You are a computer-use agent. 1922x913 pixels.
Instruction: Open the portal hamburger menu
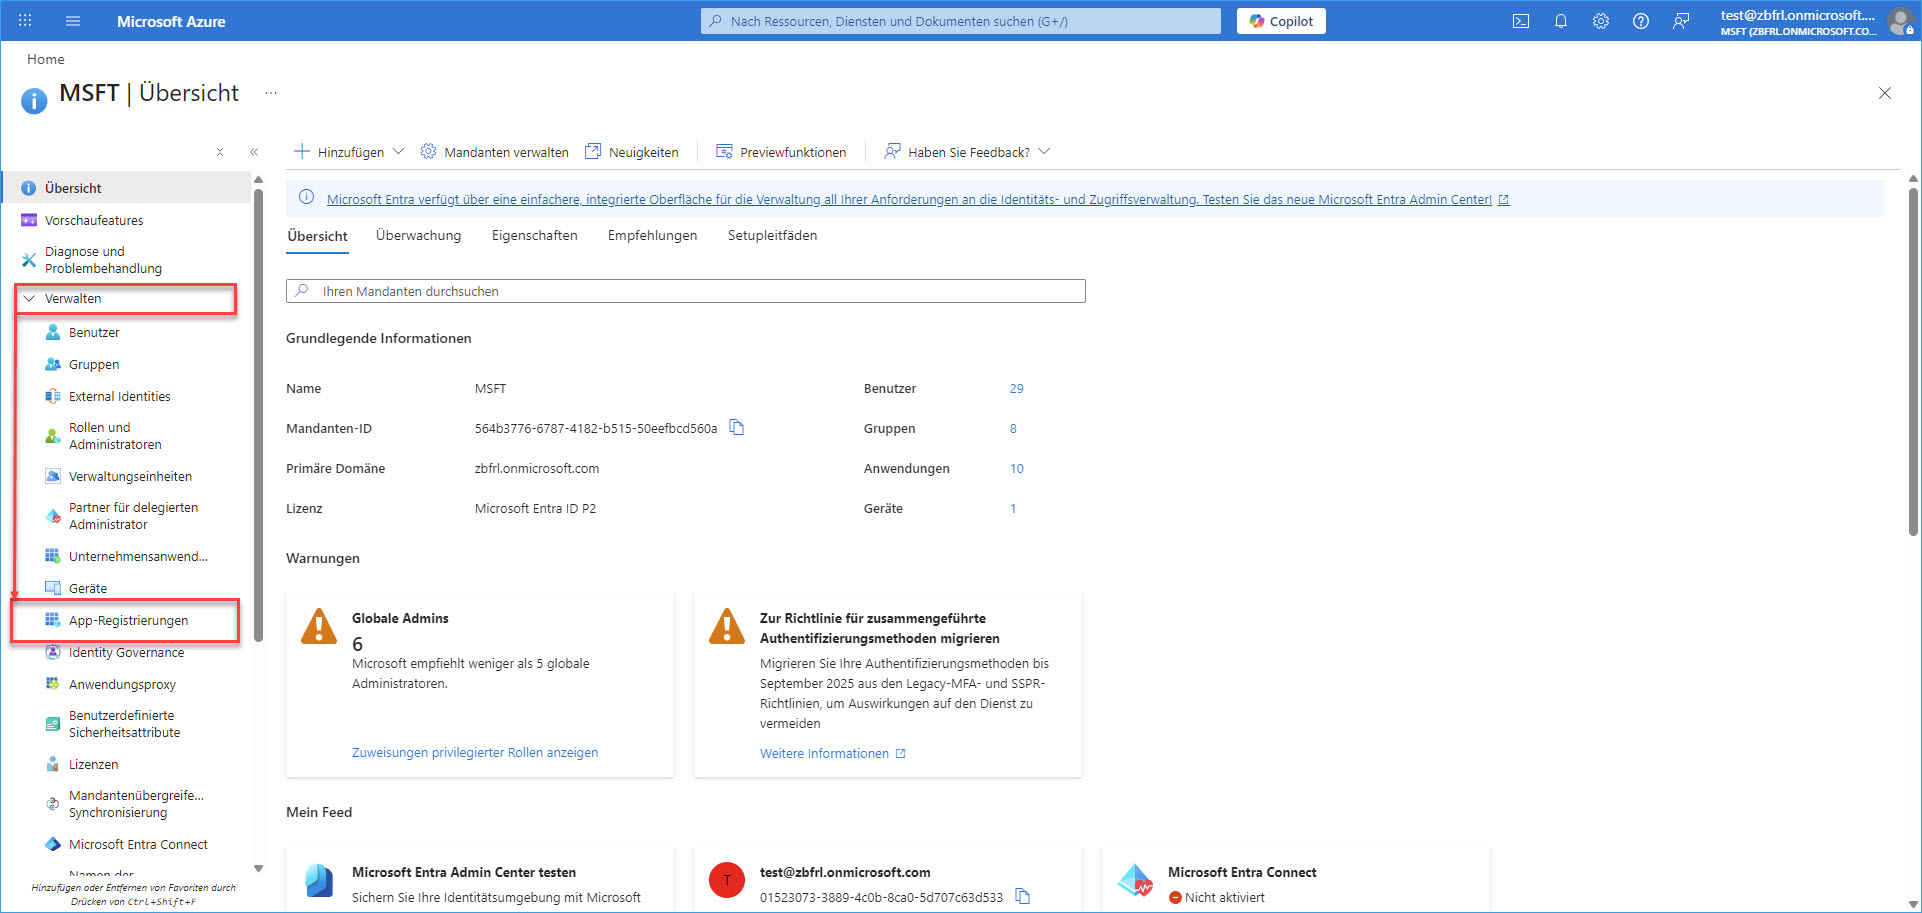[72, 20]
